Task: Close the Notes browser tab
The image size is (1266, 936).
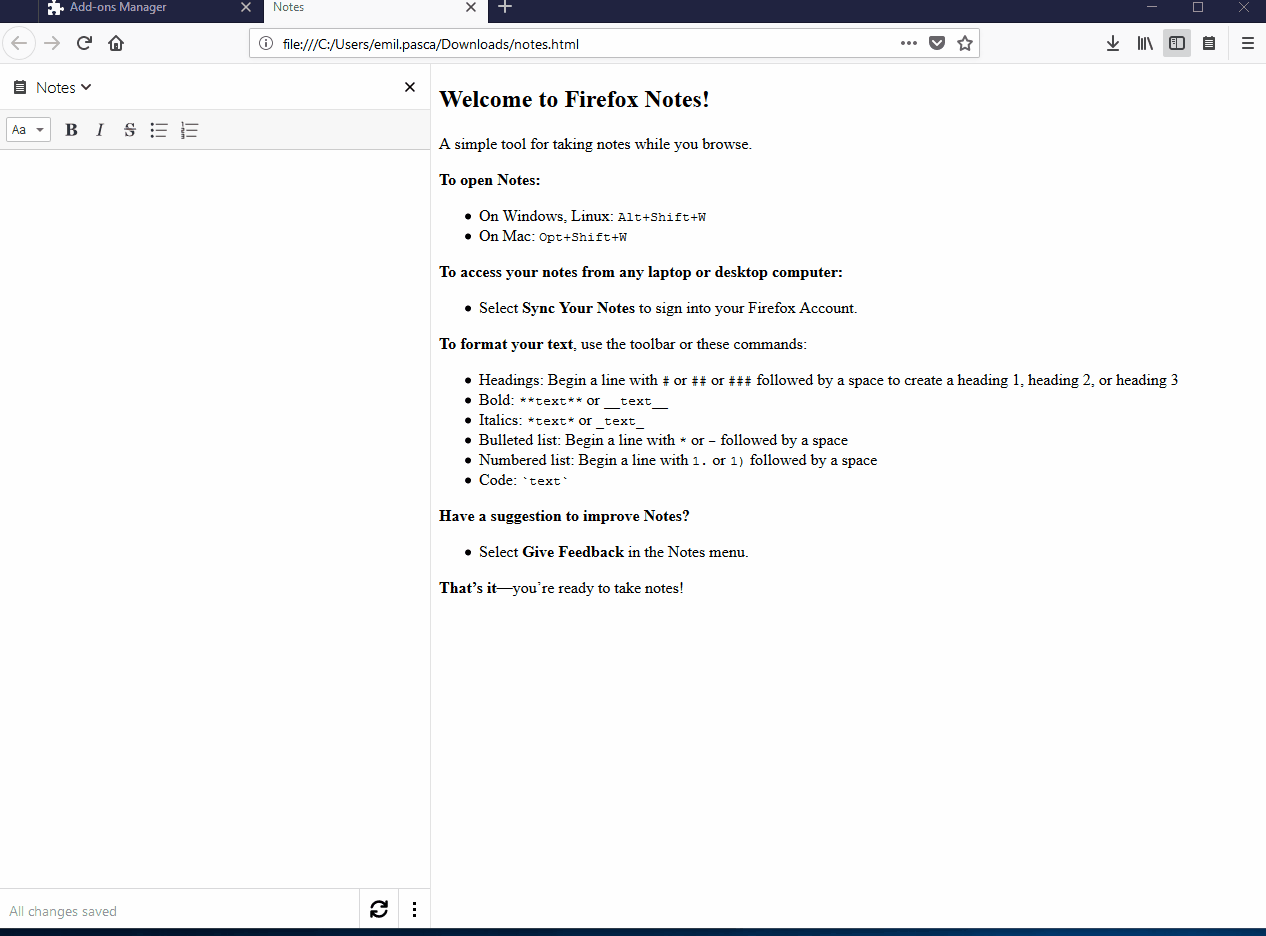Action: click(x=472, y=8)
